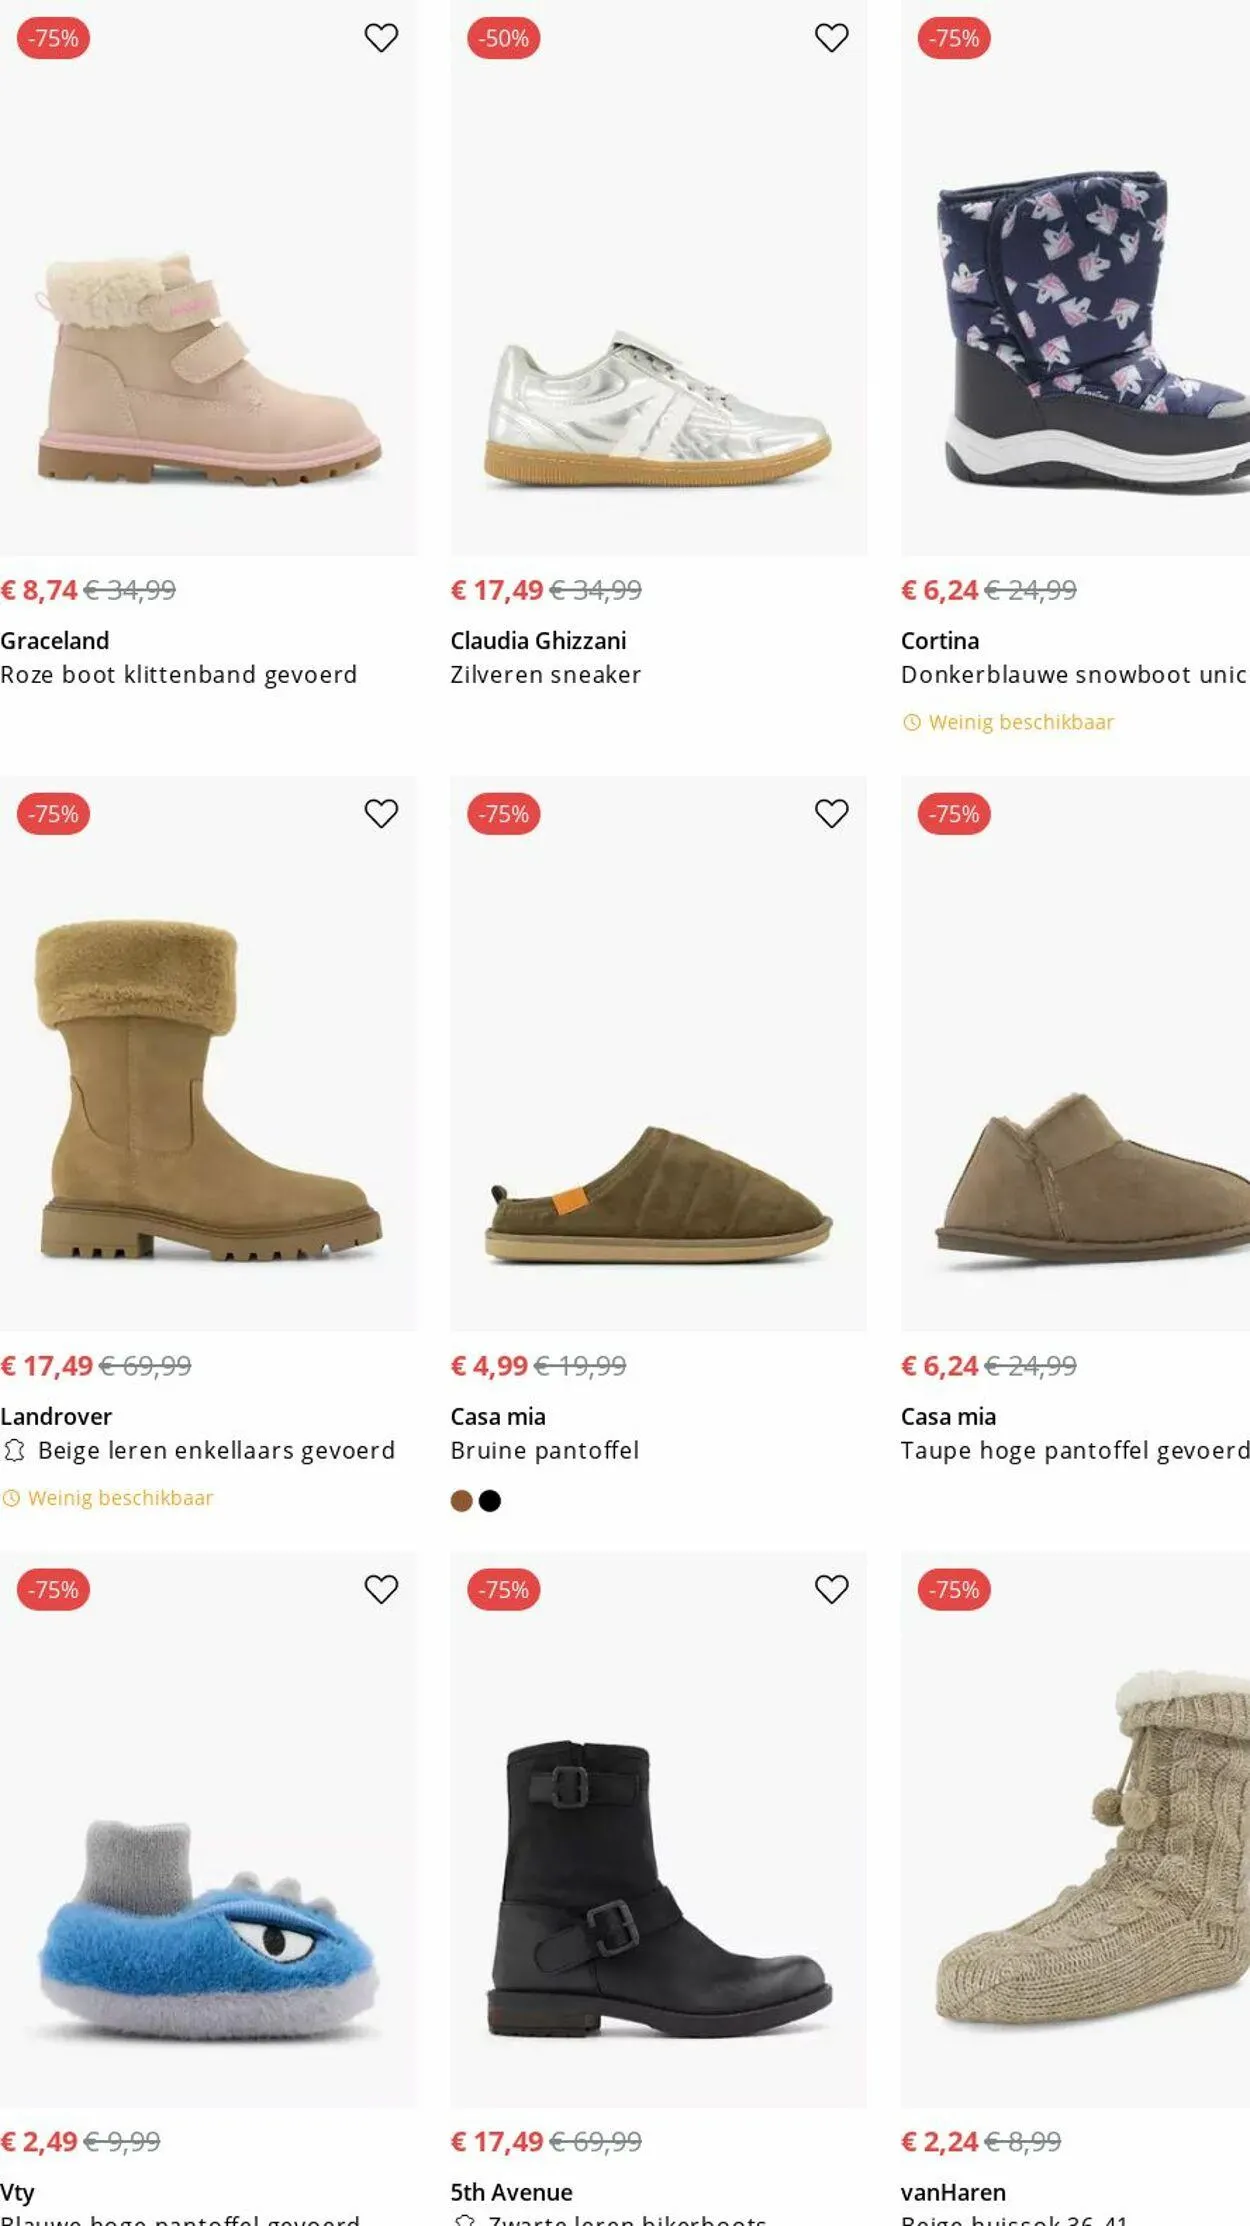Click leather icon beside Landrover boot title
This screenshot has height=2226, width=1250.
pos(14,1450)
